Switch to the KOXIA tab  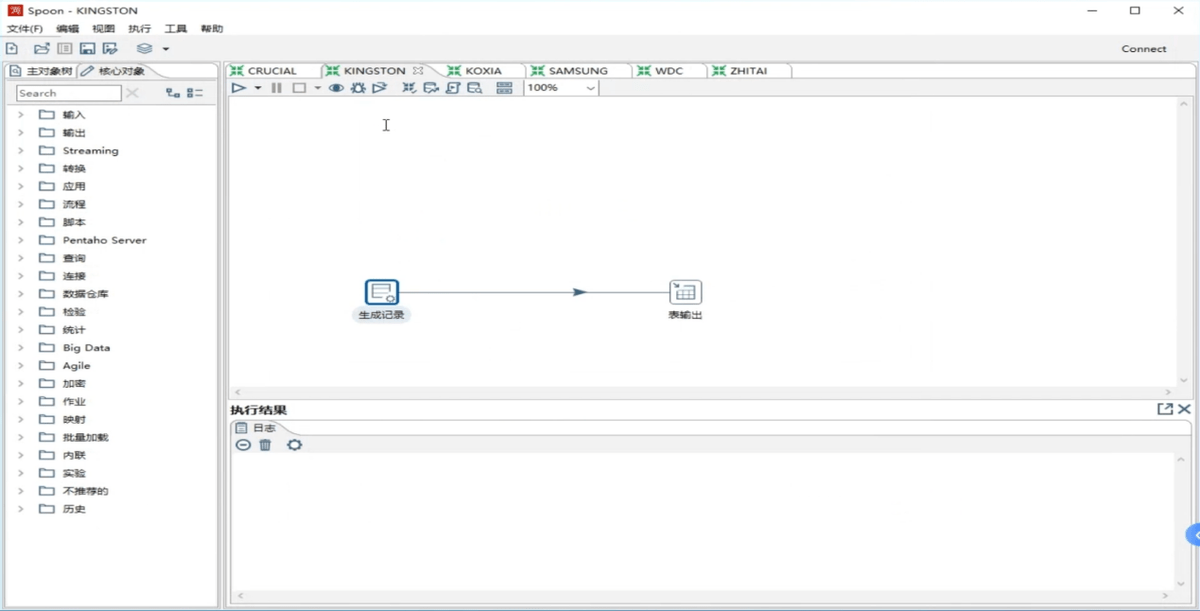click(483, 71)
